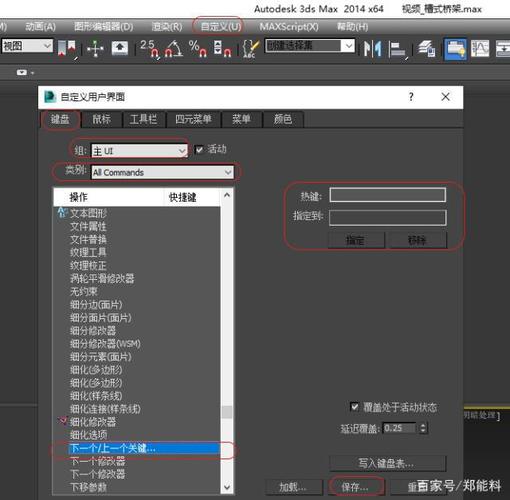Screen dimensions: 510x500
Task: Switch to the 颜色 tab
Action: click(283, 119)
